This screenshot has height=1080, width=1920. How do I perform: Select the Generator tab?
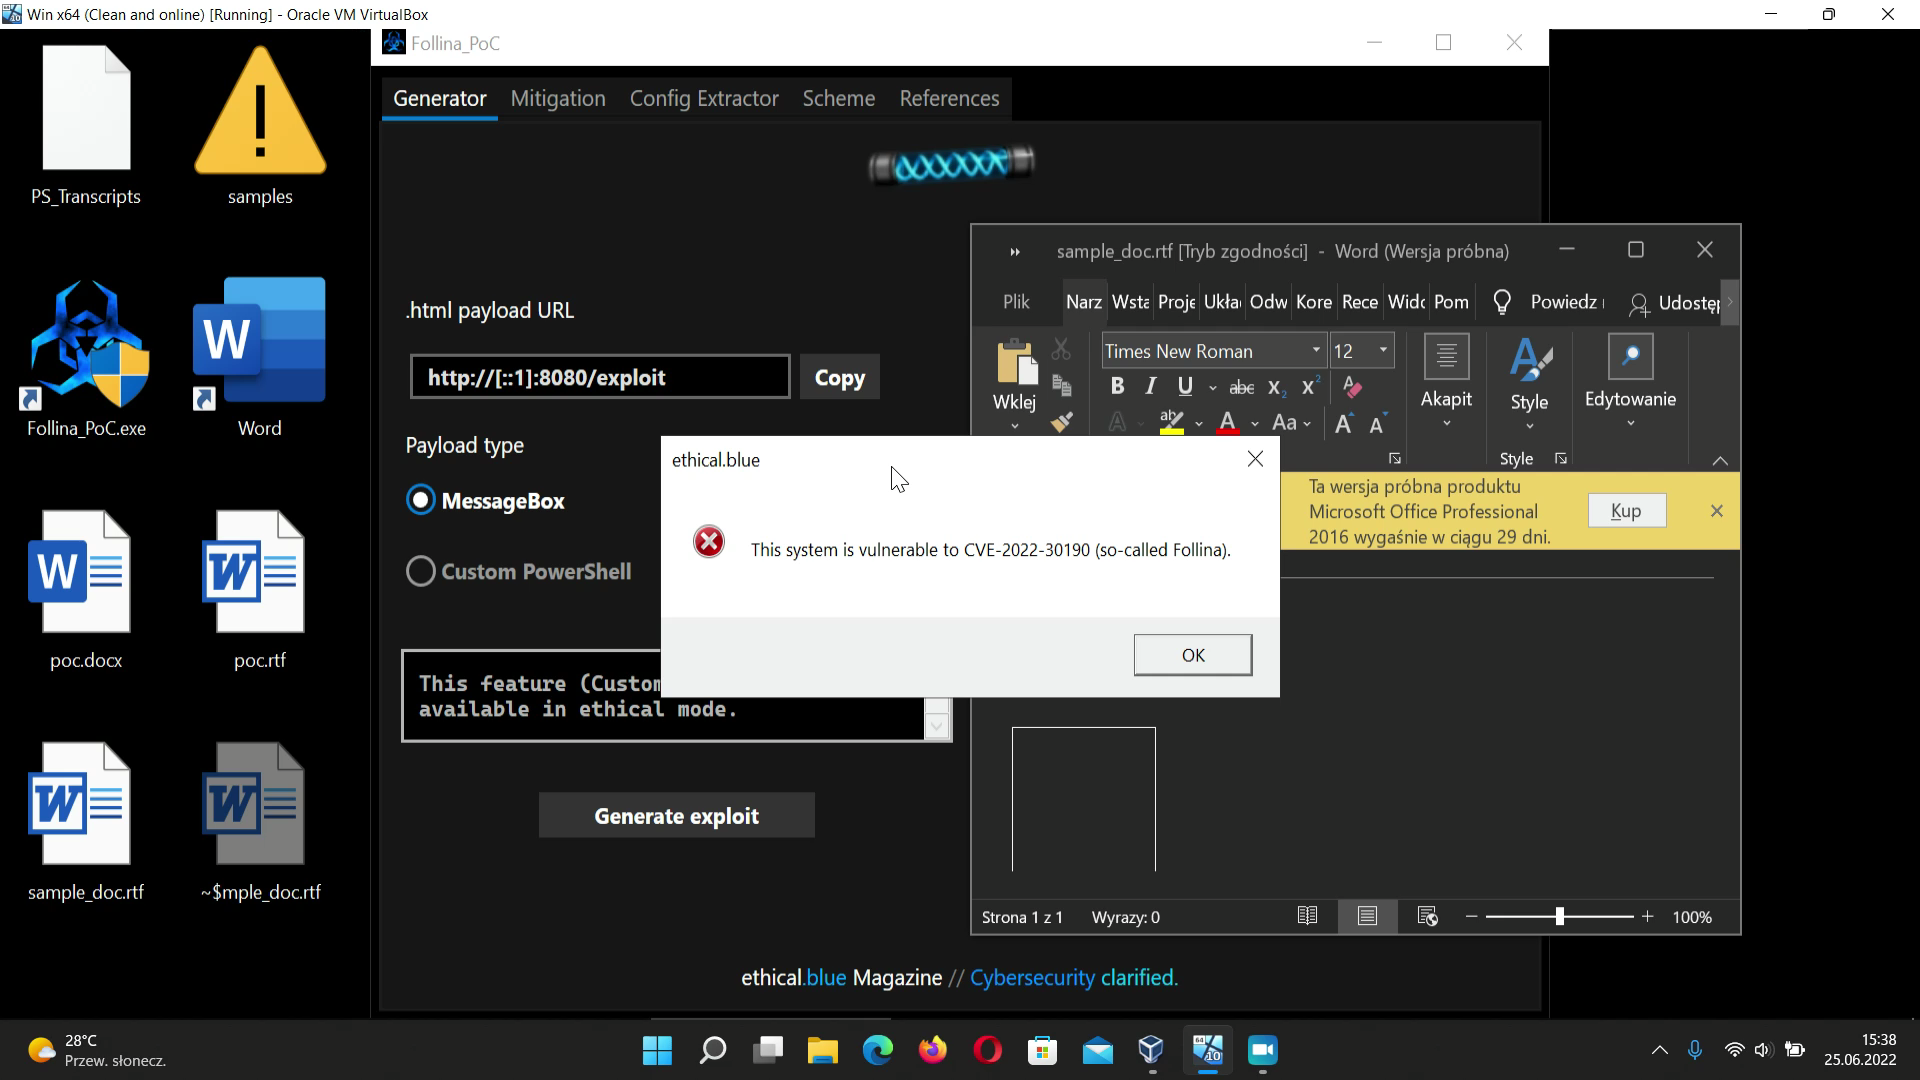439,98
